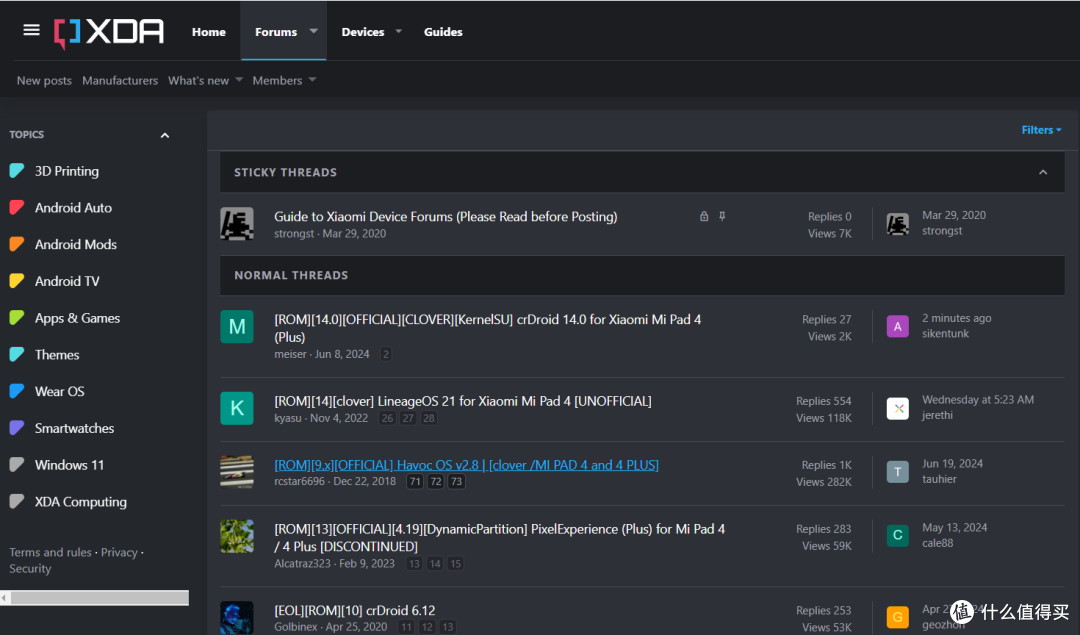This screenshot has height=635, width=1080.
Task: Open Members in sub-navigation
Action: pyautogui.click(x=277, y=81)
